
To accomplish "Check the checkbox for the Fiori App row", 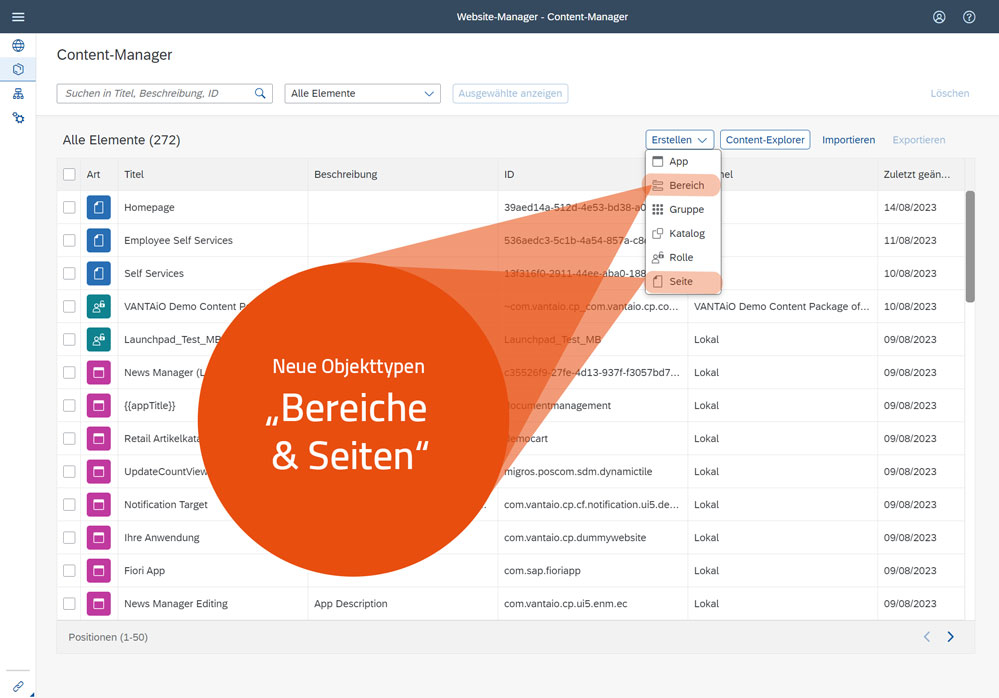I will 69,570.
